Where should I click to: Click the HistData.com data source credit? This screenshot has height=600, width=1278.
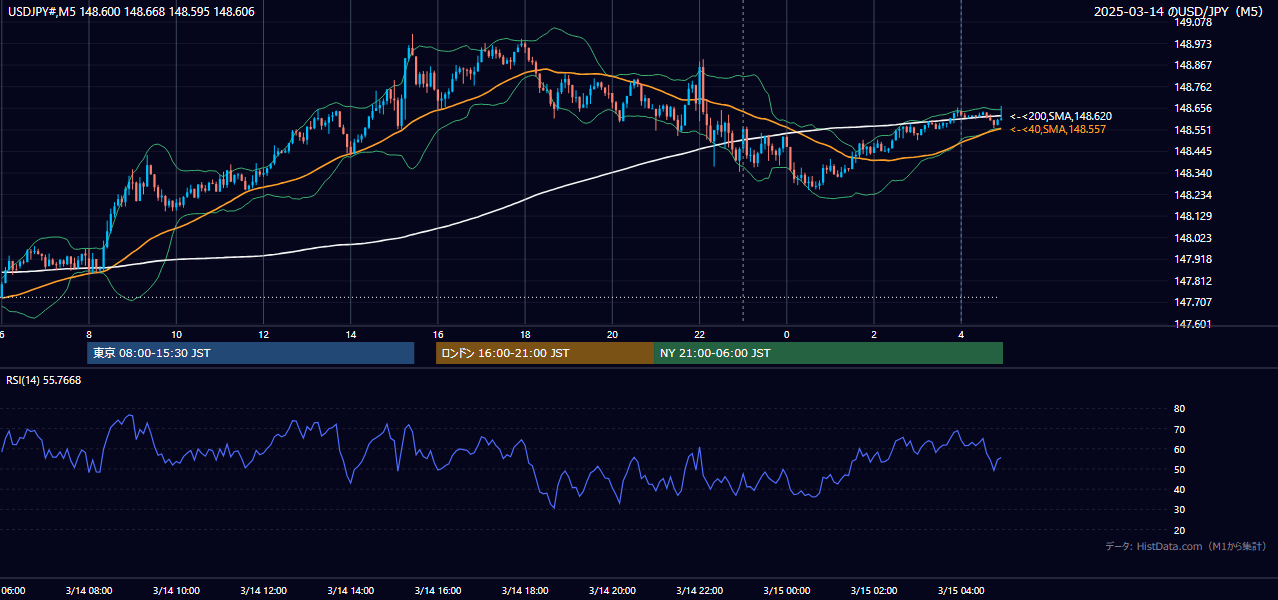(x=1185, y=546)
